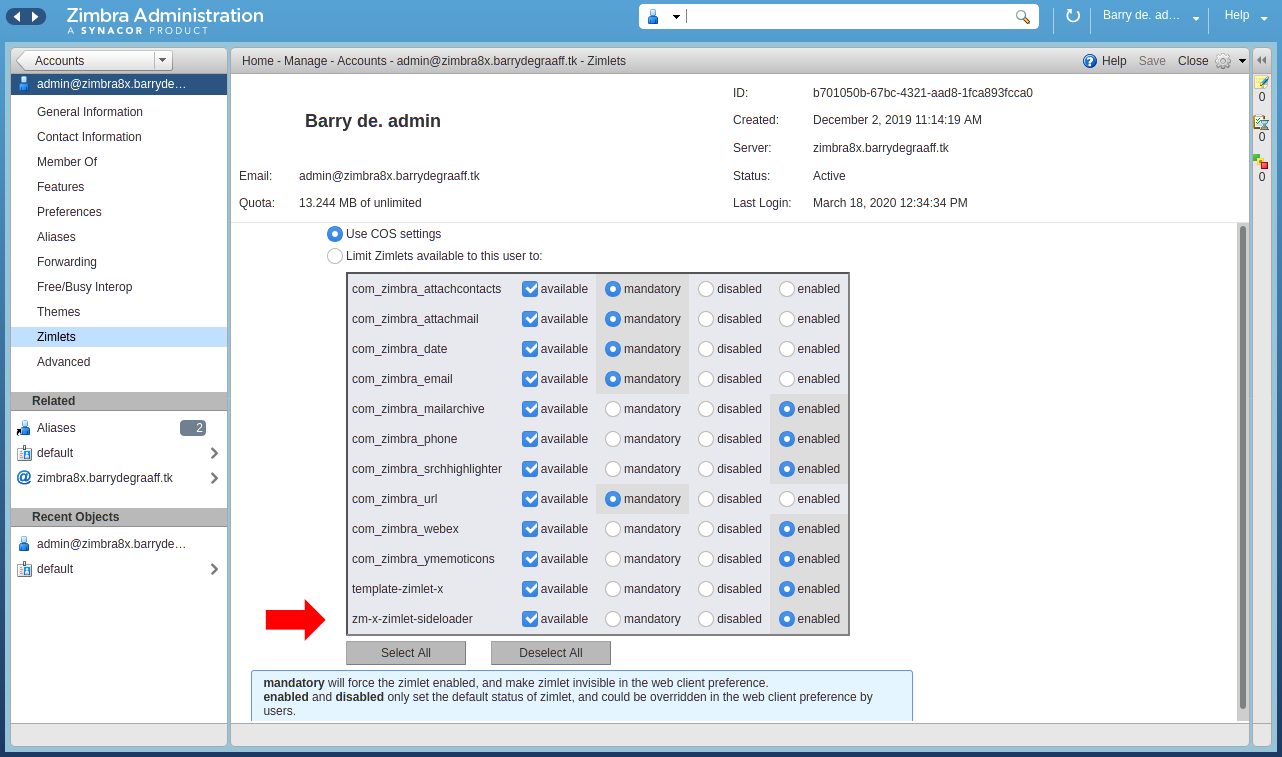Viewport: 1282px width, 757px height.
Task: Expand default chevron in Recent Objects
Action: pos(214,569)
